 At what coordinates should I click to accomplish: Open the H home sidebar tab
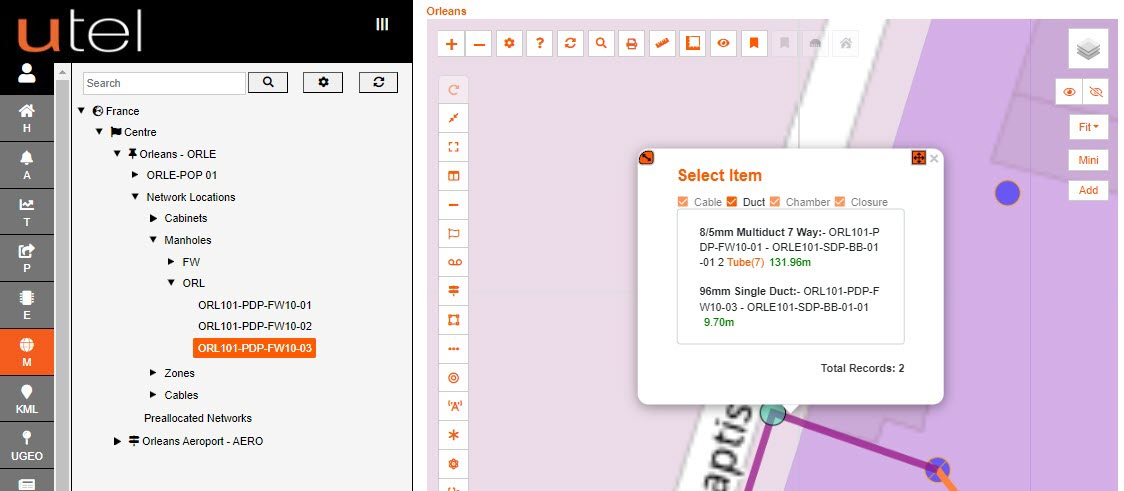click(x=27, y=118)
